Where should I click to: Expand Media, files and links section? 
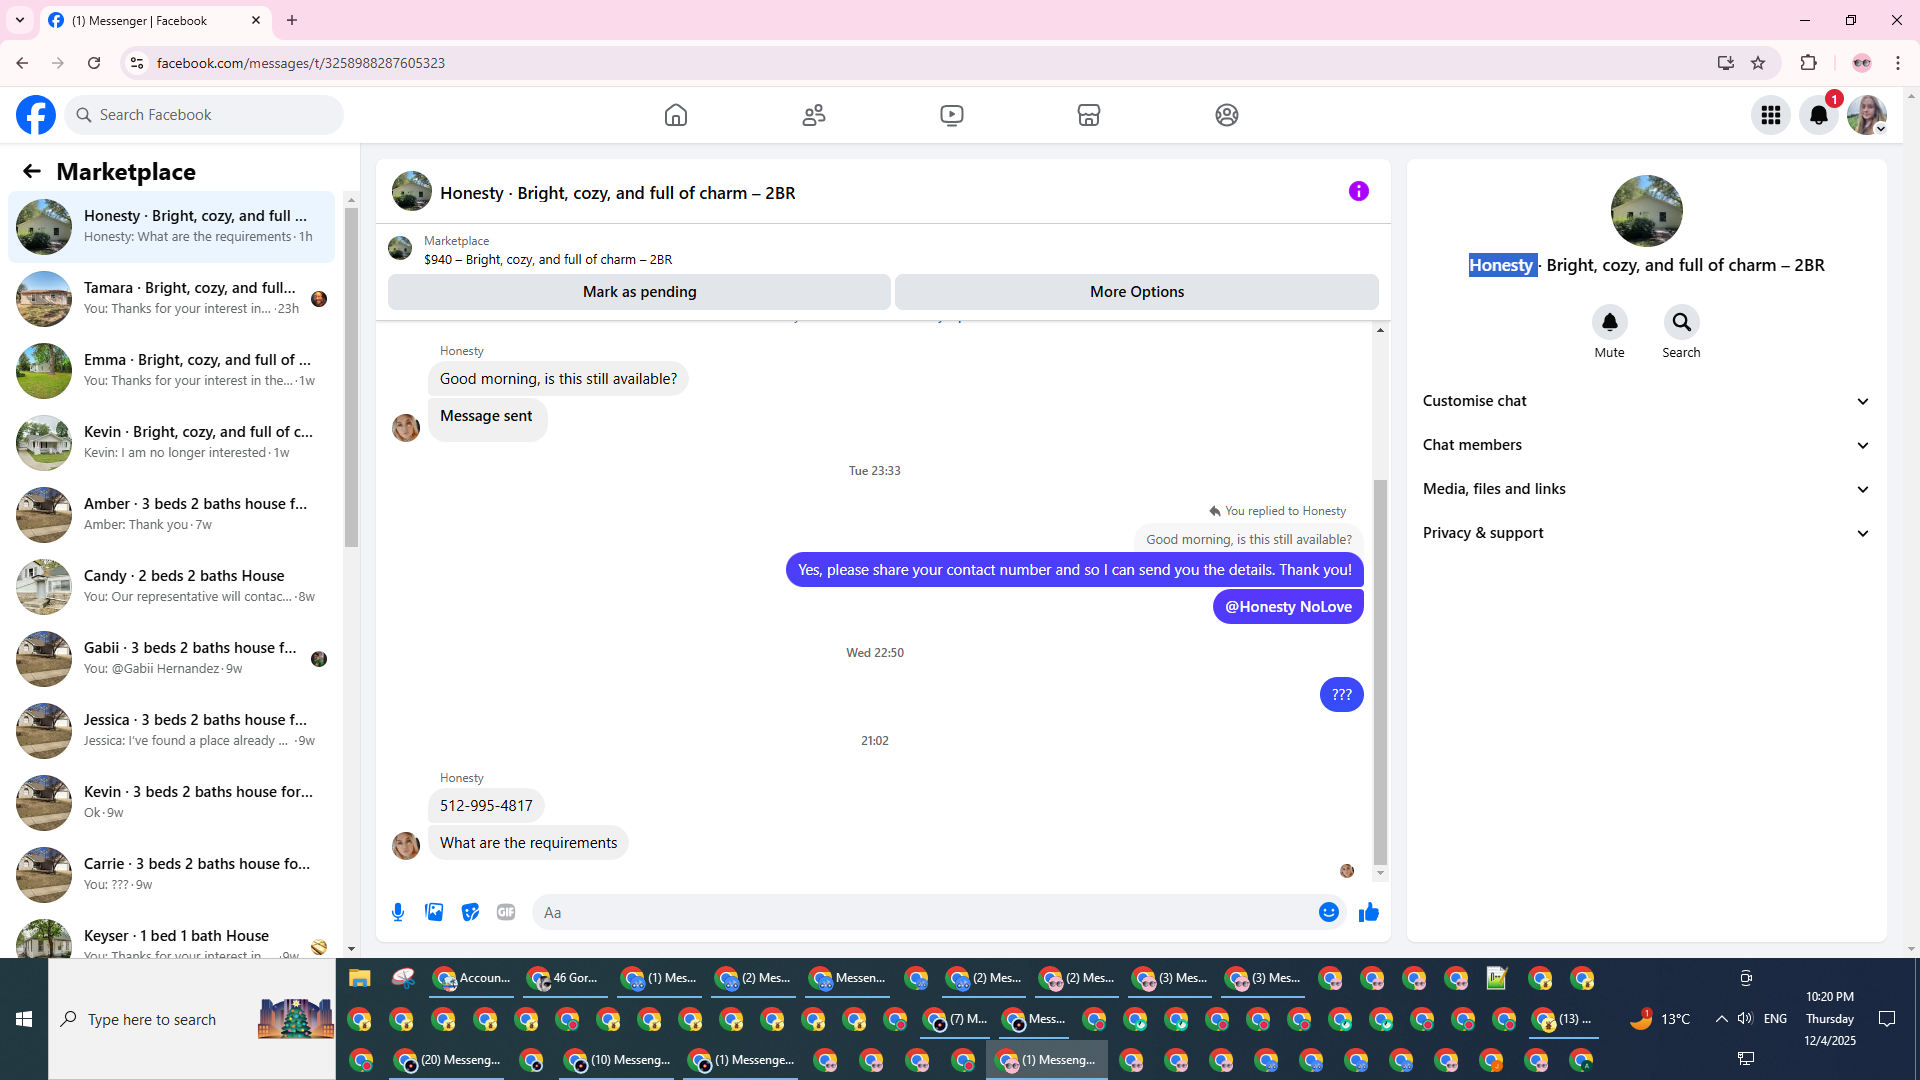[1645, 489]
